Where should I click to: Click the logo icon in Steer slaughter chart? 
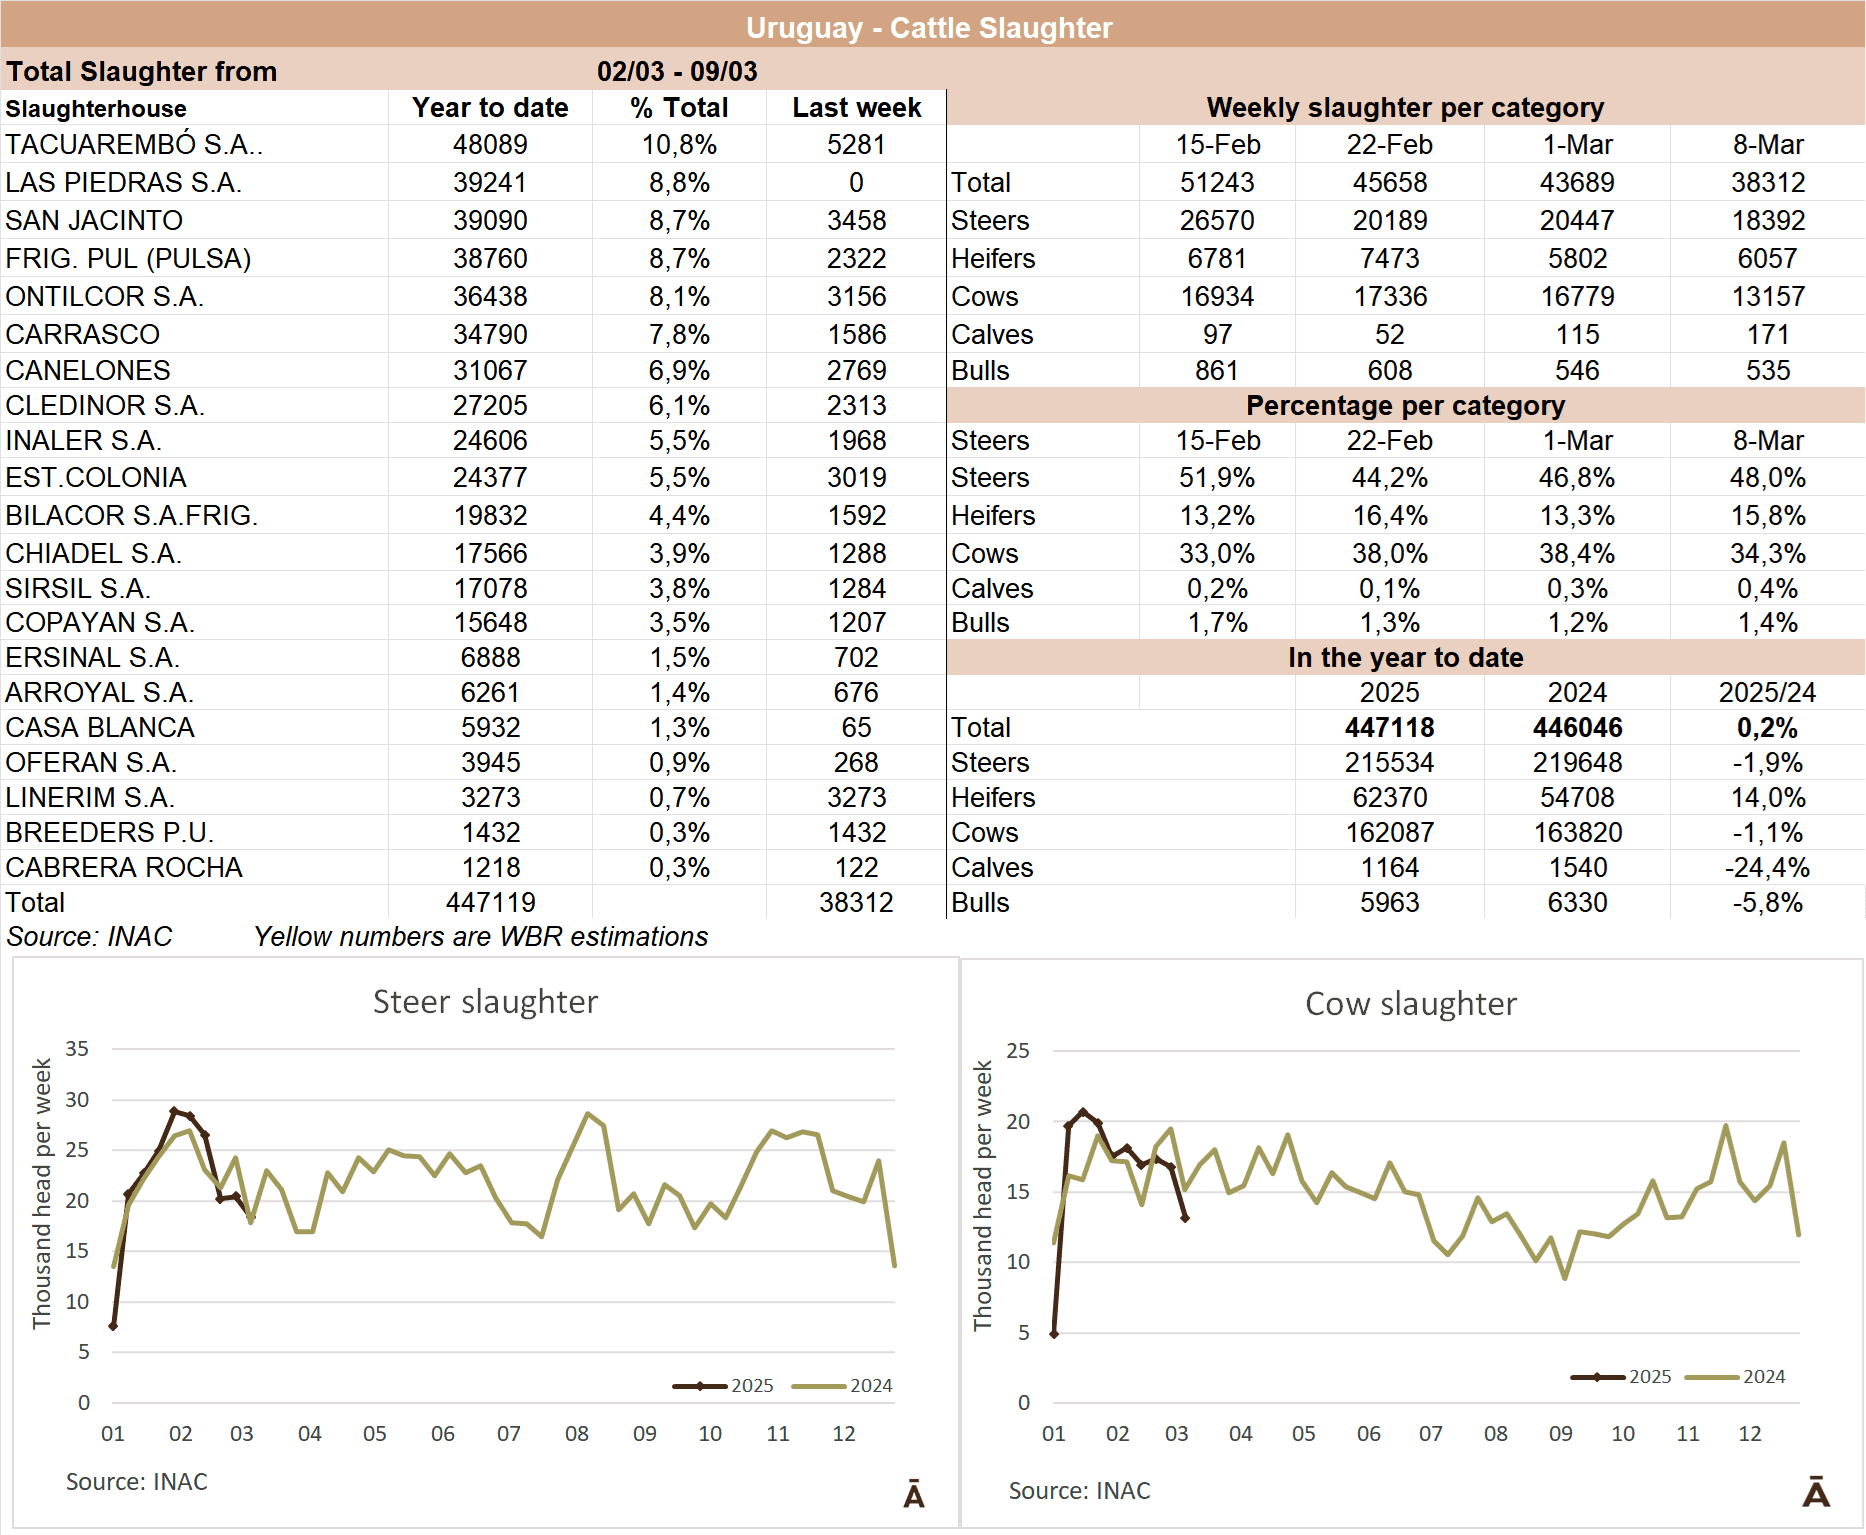(913, 1494)
